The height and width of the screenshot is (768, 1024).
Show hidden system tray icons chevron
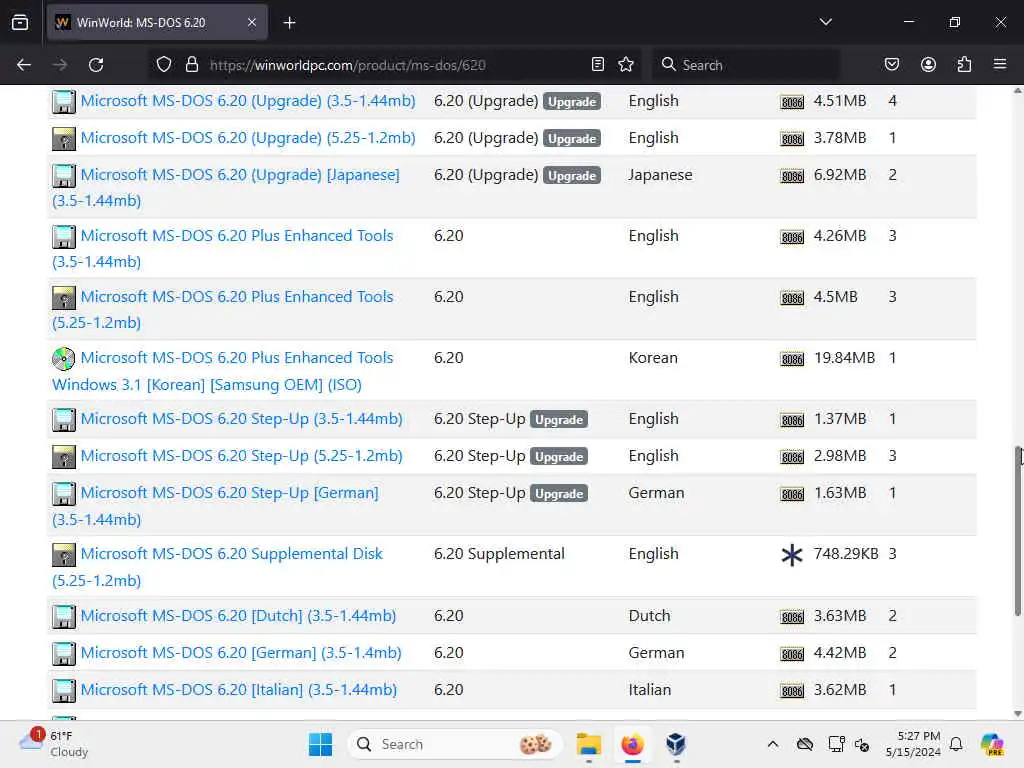[773, 744]
